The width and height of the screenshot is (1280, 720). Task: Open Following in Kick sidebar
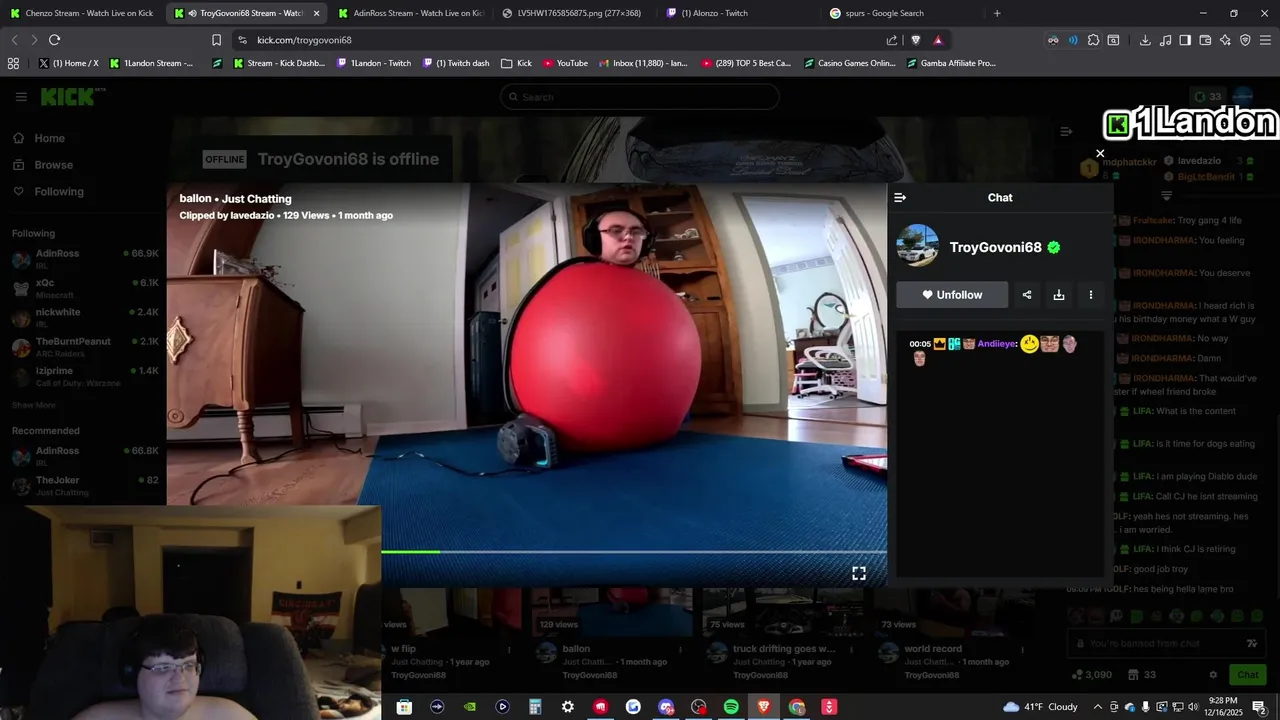tap(49, 191)
